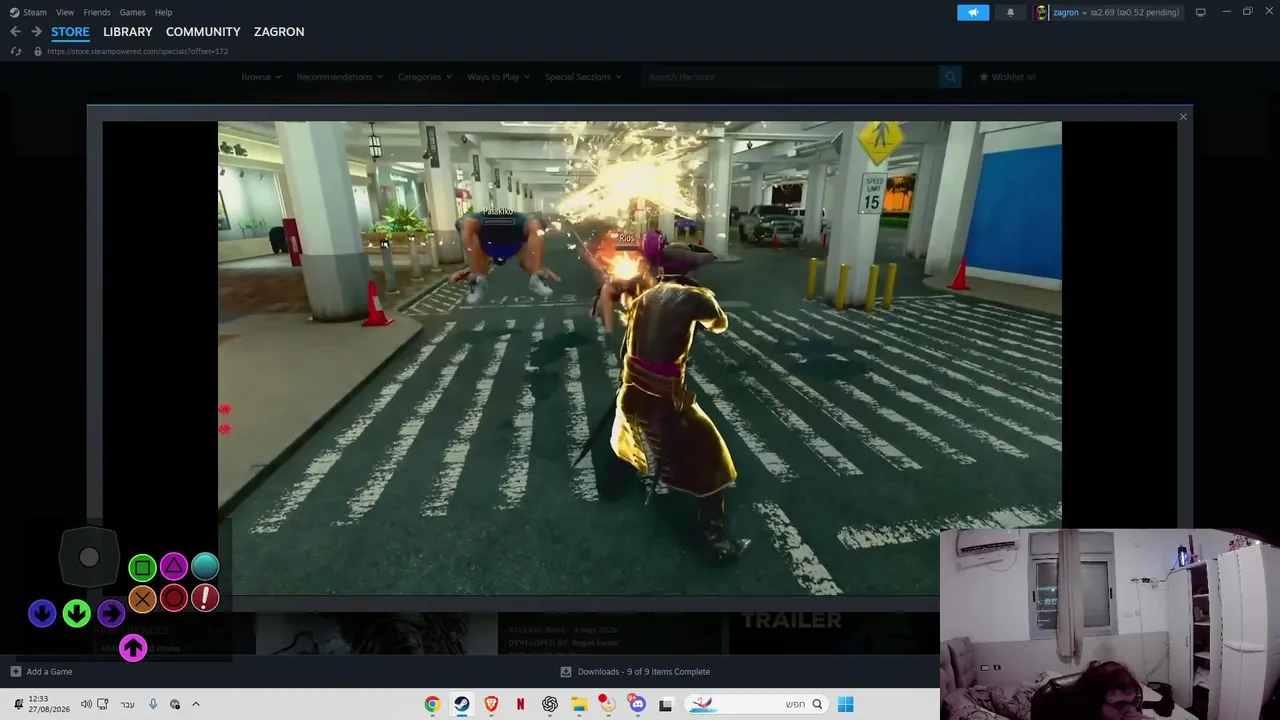
Task: Expand the Categories dropdown
Action: click(425, 77)
